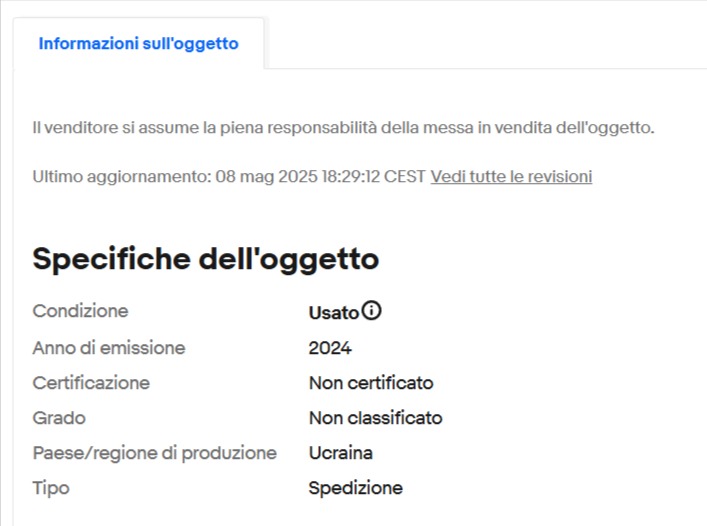Click the Grado label
707x526 pixels.
tap(59, 418)
